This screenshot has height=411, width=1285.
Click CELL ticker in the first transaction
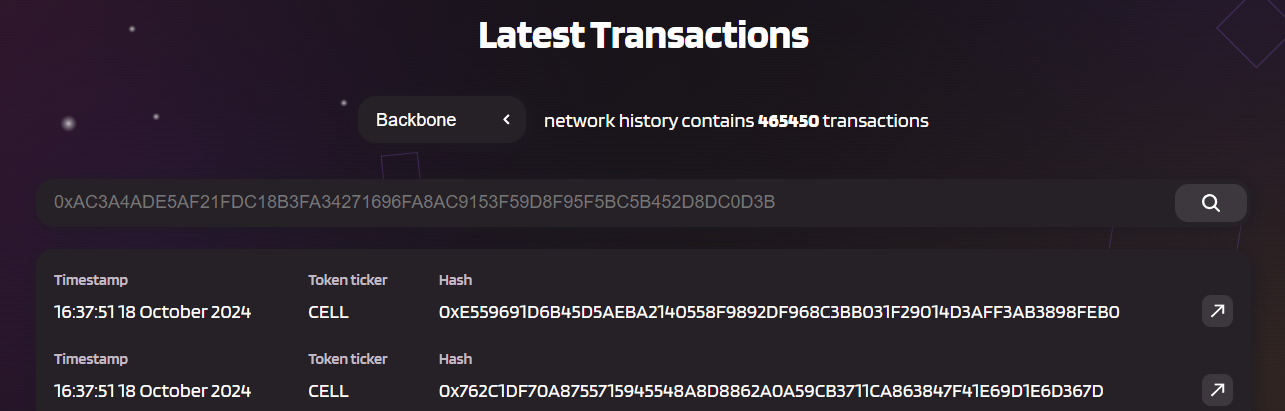328,312
